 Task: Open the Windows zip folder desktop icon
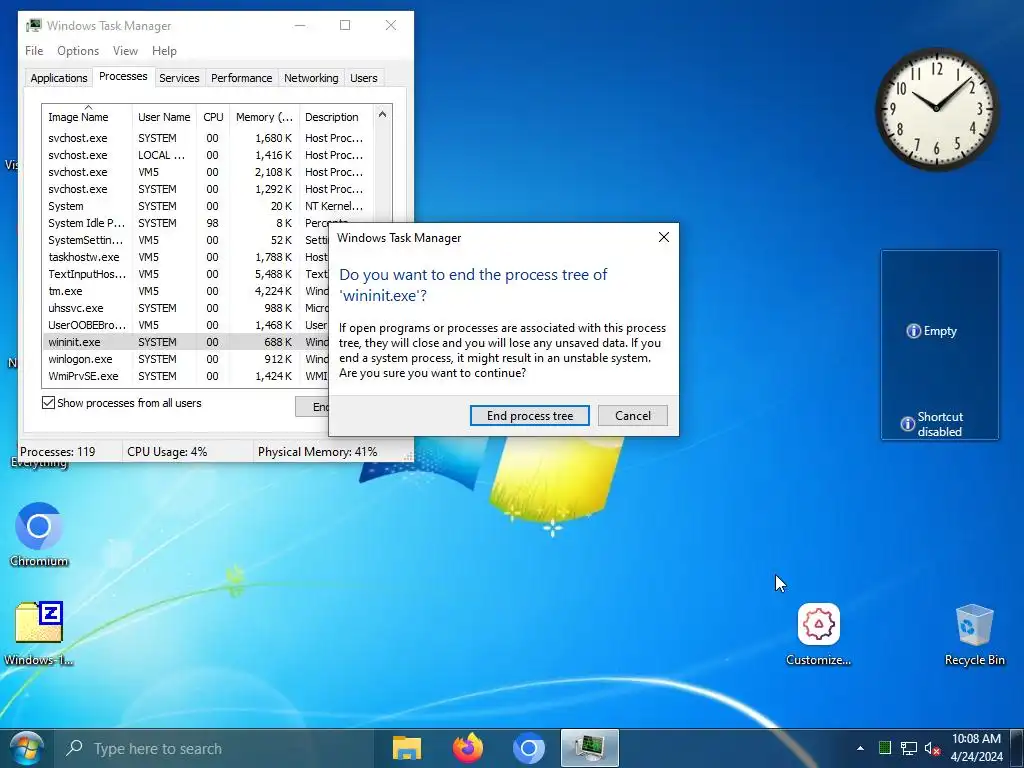[39, 632]
